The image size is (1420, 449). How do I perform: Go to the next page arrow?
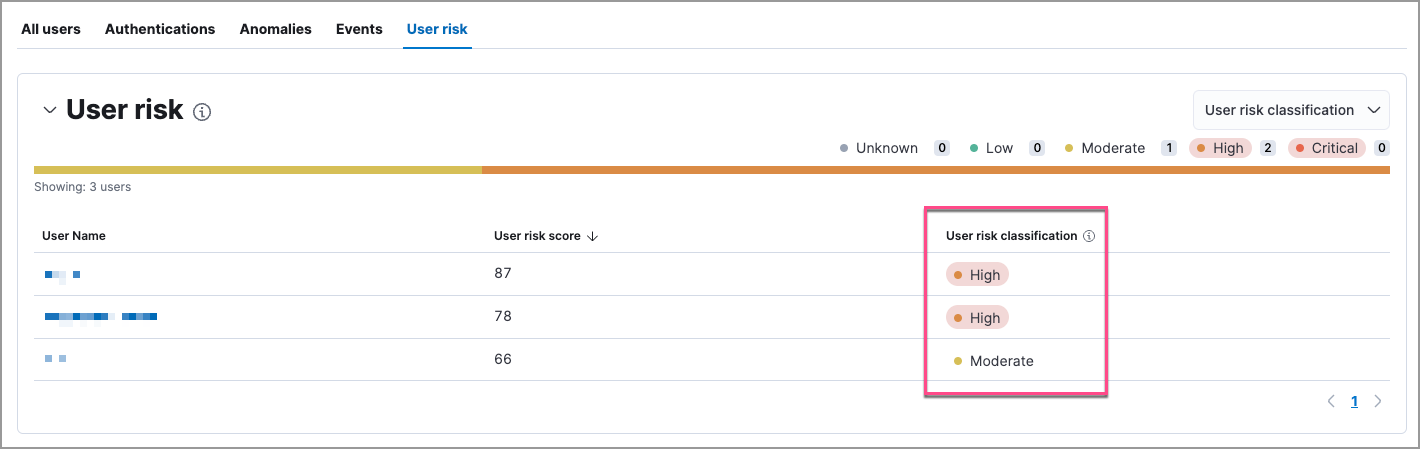(x=1378, y=401)
